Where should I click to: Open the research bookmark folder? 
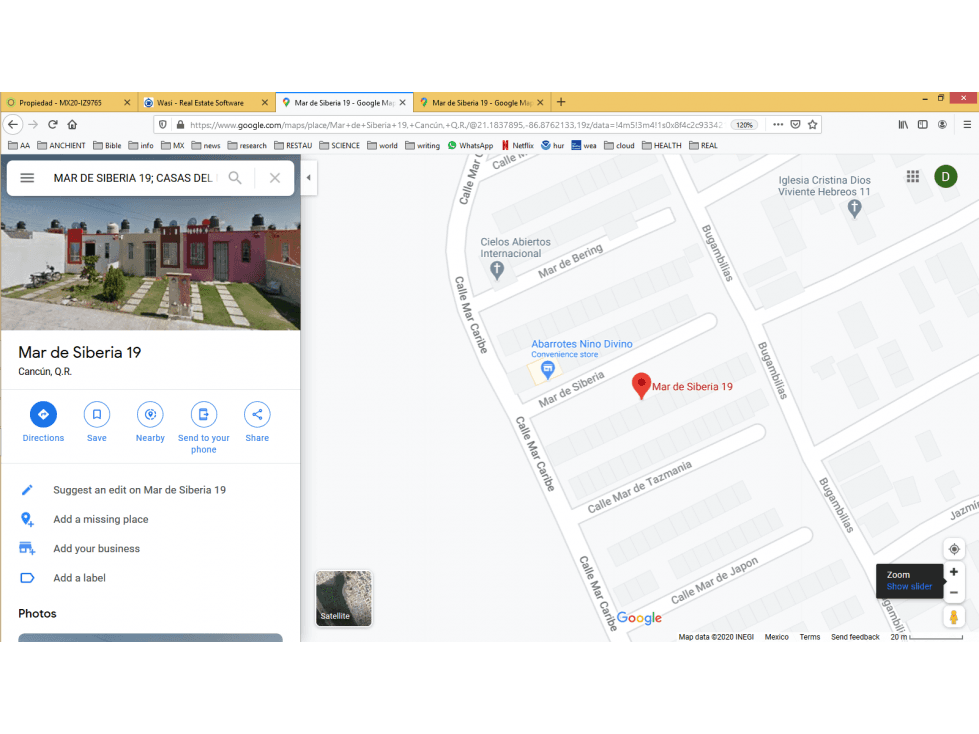247,145
